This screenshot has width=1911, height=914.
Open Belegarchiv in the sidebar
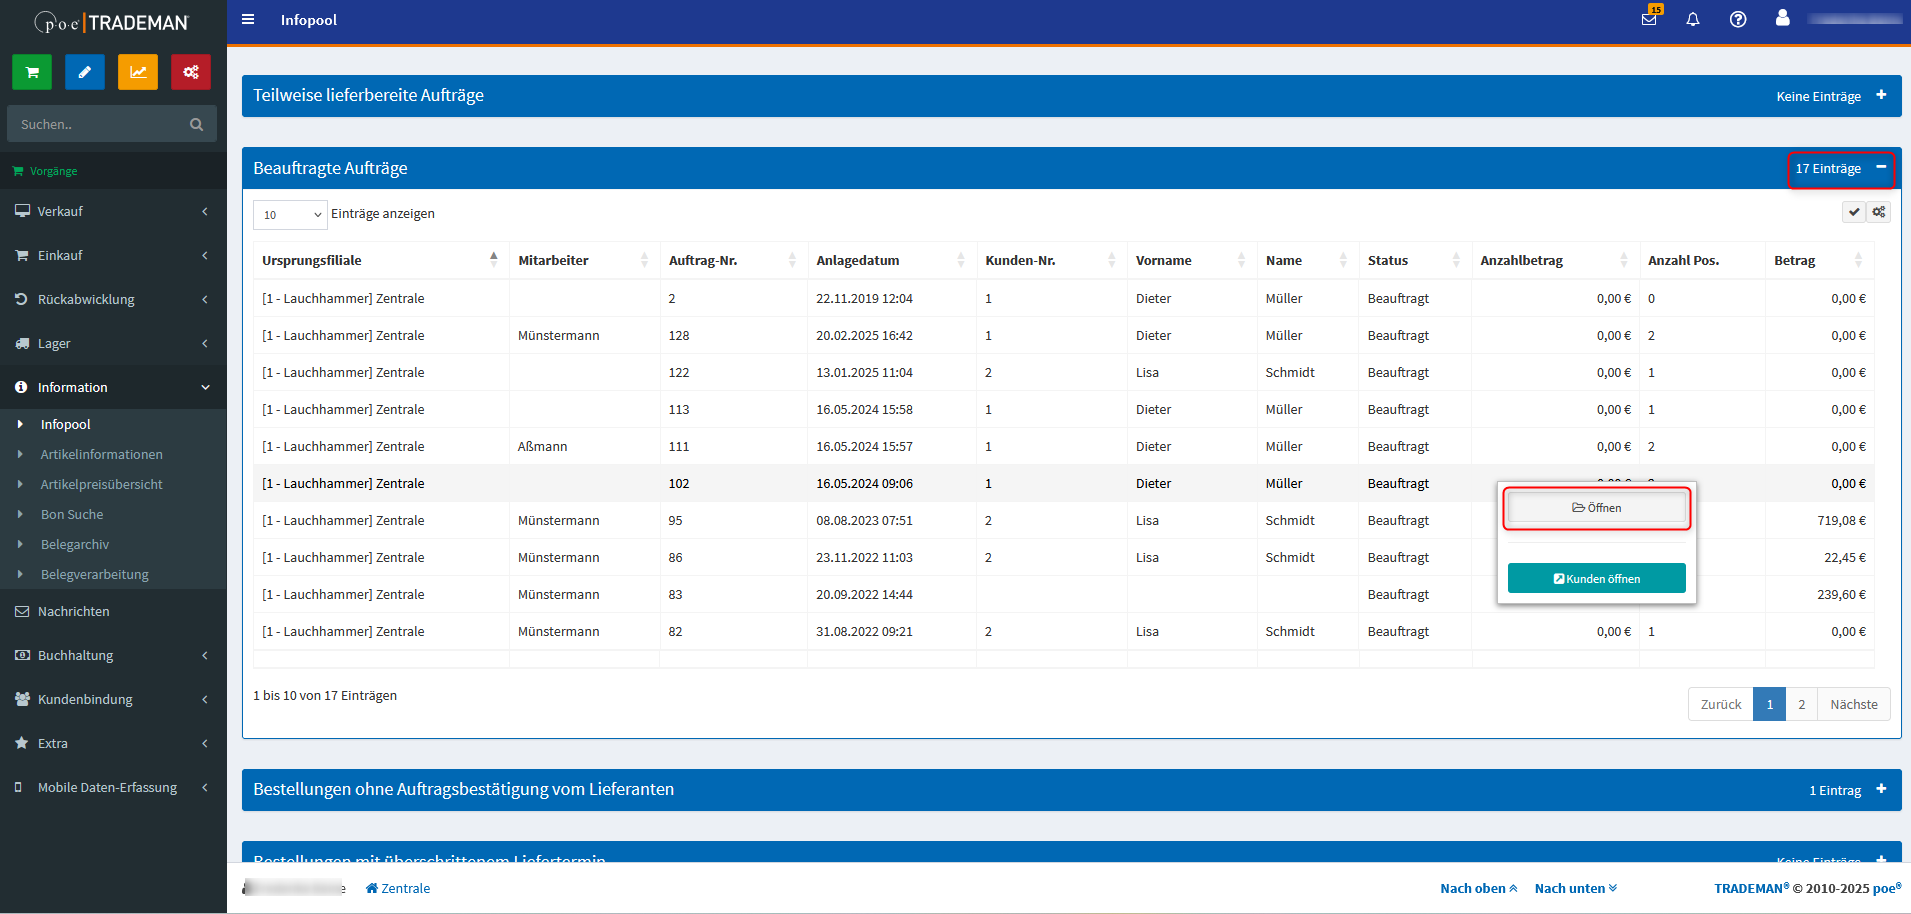coord(75,544)
